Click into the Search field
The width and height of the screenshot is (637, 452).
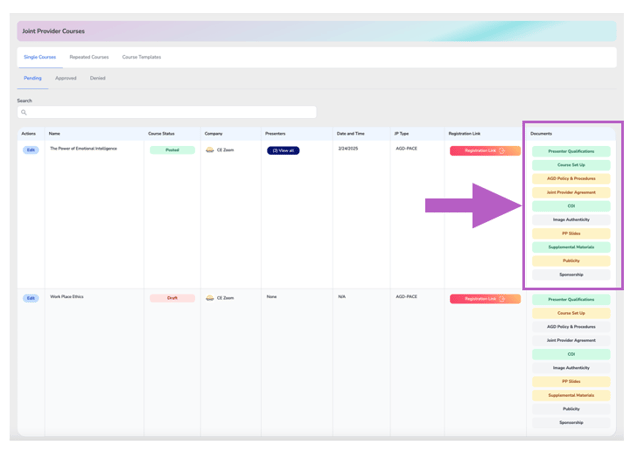170,113
